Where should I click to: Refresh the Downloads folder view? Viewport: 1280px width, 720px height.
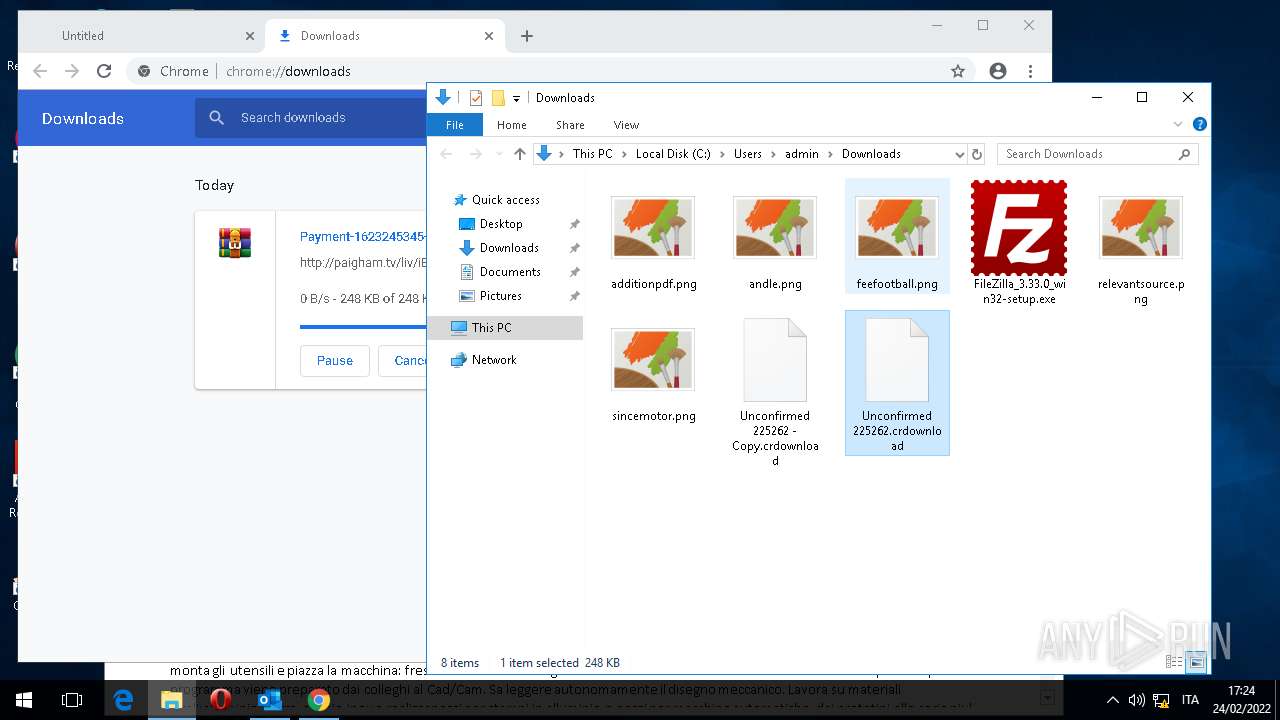(x=977, y=154)
